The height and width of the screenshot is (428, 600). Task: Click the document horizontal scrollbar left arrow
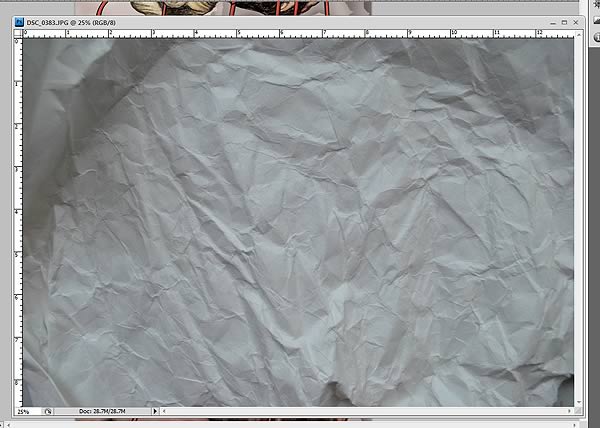tap(164, 412)
